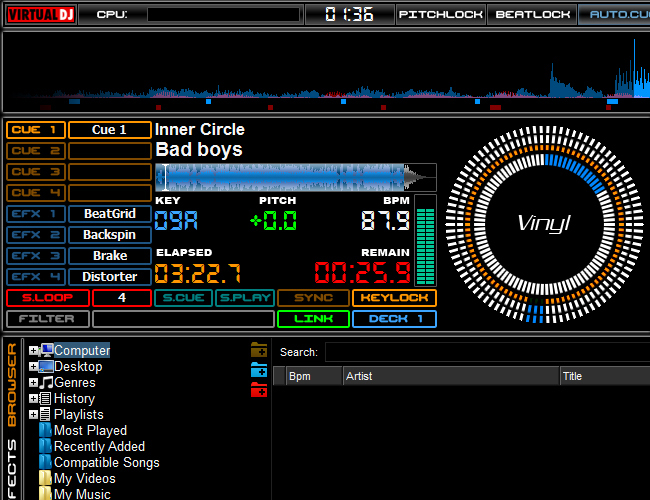Select the History entry

pyautogui.click(x=74, y=398)
